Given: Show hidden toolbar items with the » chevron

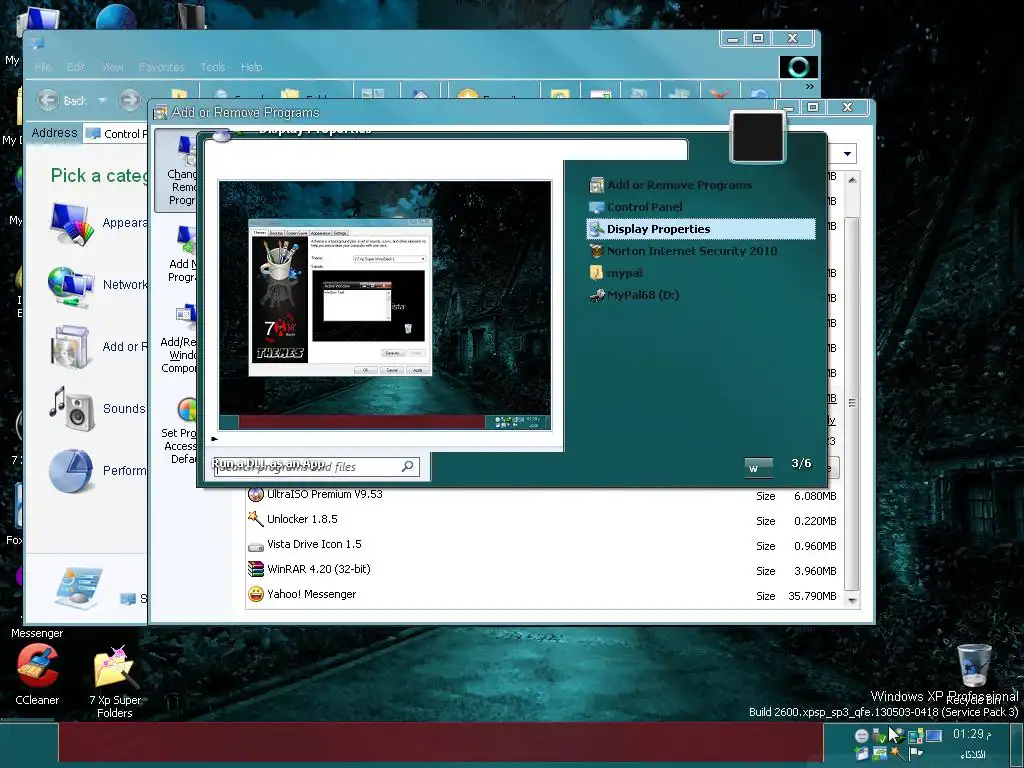Looking at the screenshot, I should click(809, 86).
